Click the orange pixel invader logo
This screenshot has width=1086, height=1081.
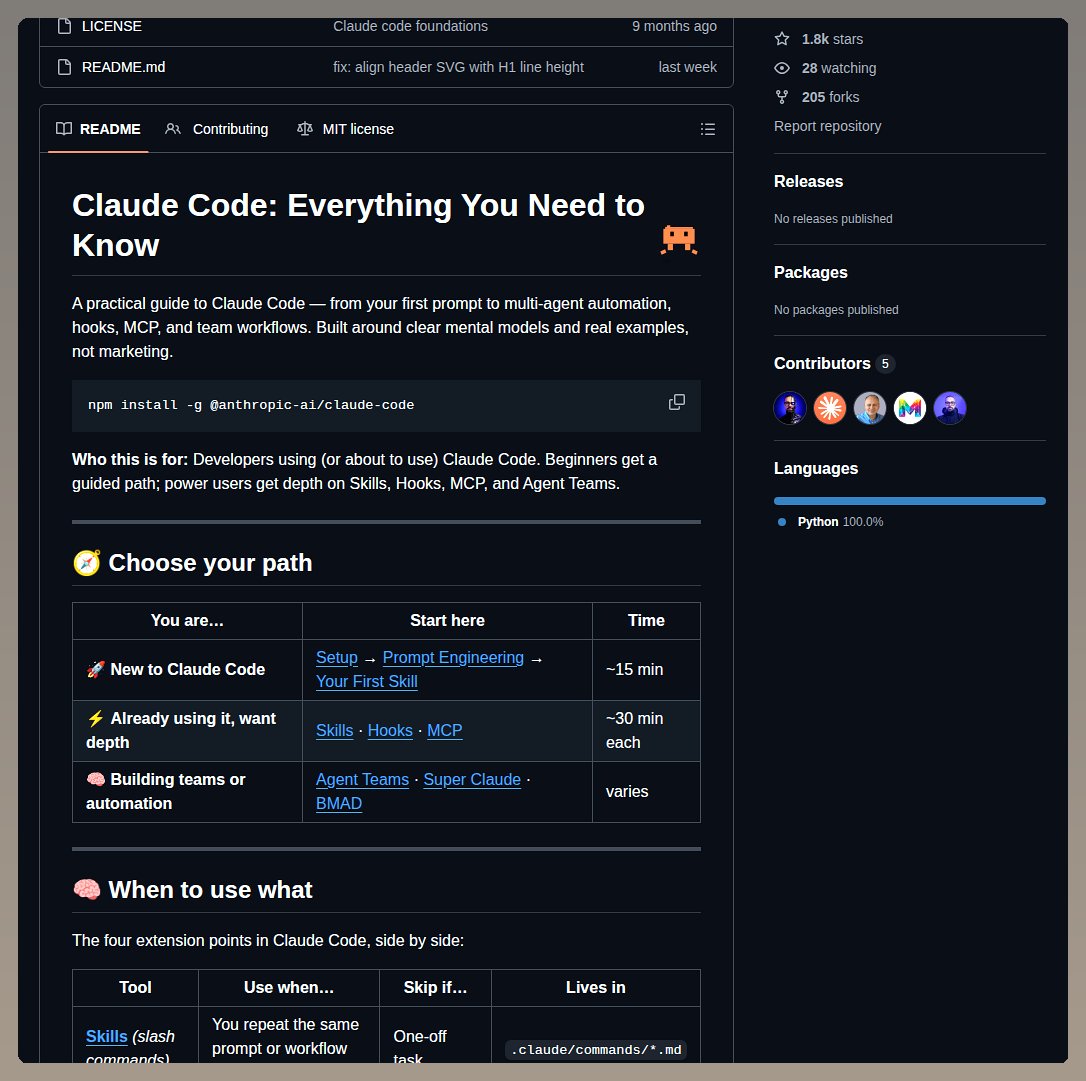(x=679, y=240)
